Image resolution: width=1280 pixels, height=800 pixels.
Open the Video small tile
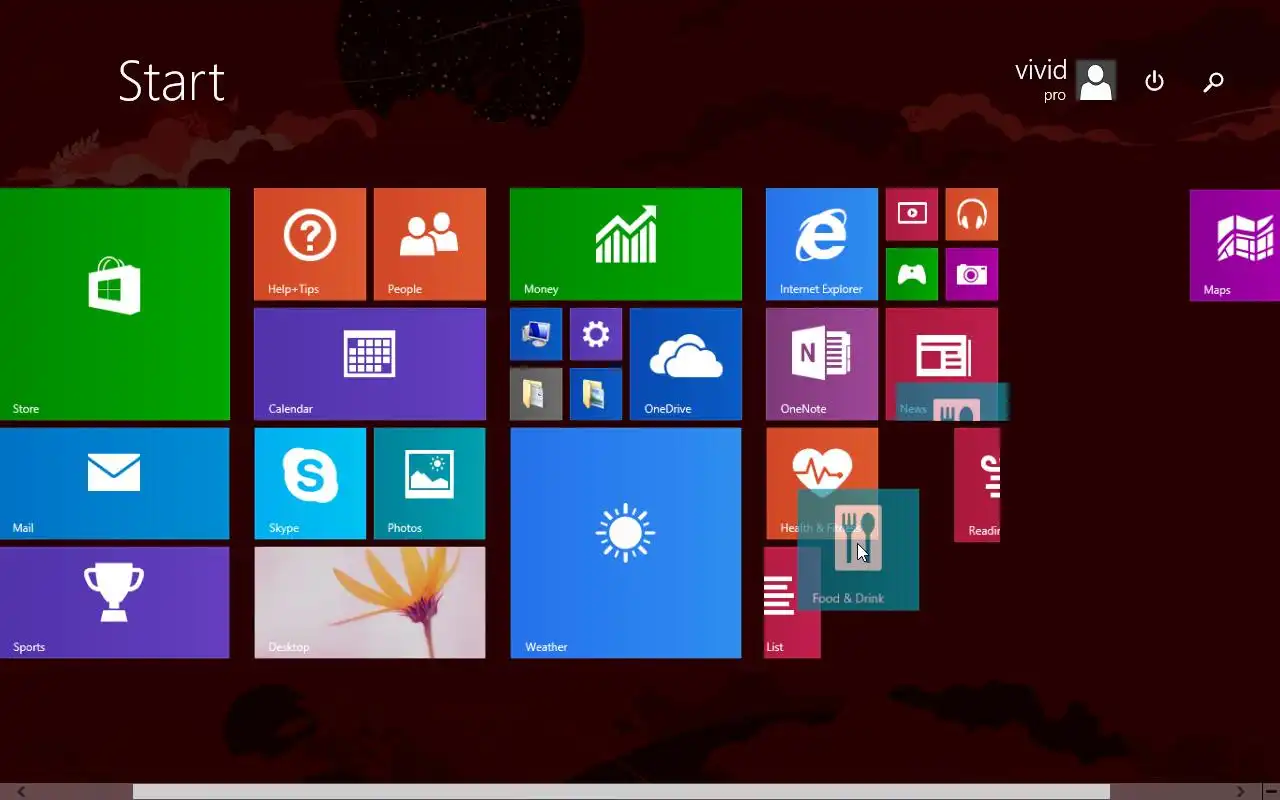tap(912, 214)
